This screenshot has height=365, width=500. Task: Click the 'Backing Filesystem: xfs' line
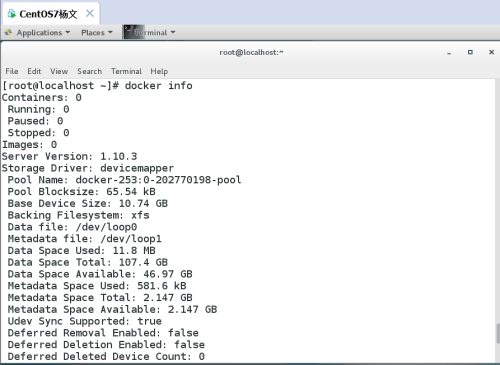click(79, 215)
